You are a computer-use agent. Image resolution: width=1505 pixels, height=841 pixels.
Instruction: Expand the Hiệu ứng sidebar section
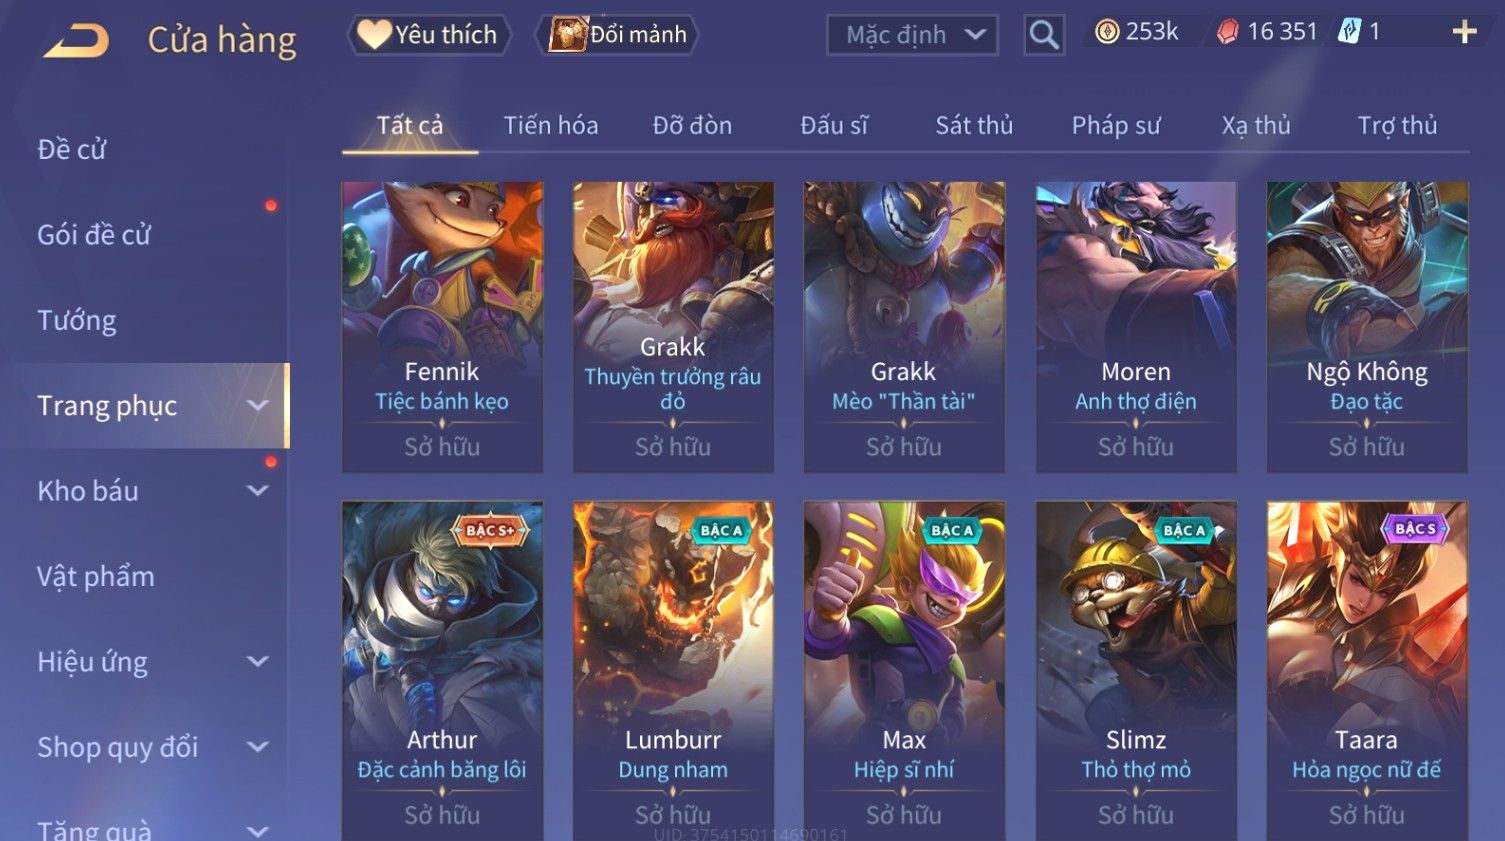(x=257, y=662)
